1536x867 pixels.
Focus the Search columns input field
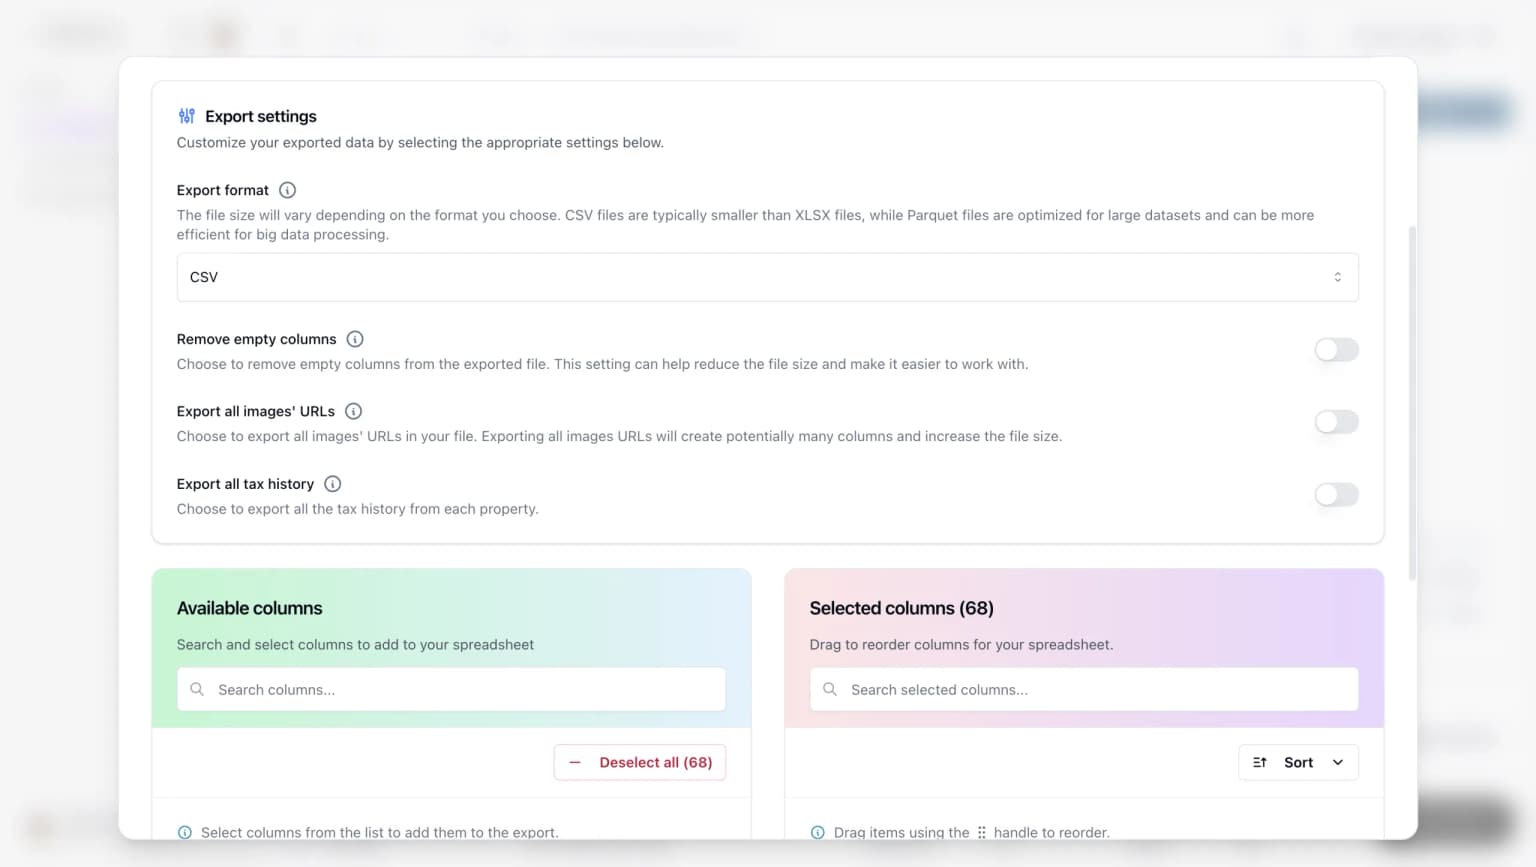(x=451, y=690)
